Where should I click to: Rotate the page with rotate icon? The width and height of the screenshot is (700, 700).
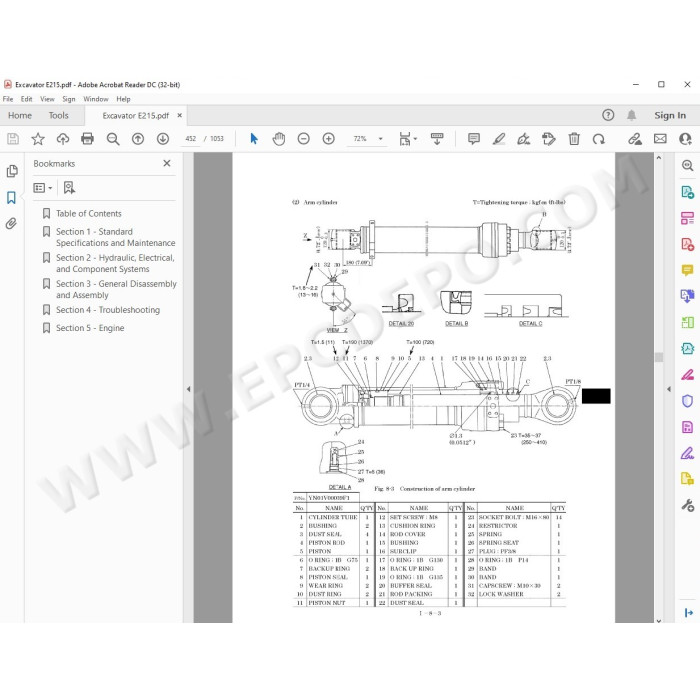pyautogui.click(x=599, y=139)
